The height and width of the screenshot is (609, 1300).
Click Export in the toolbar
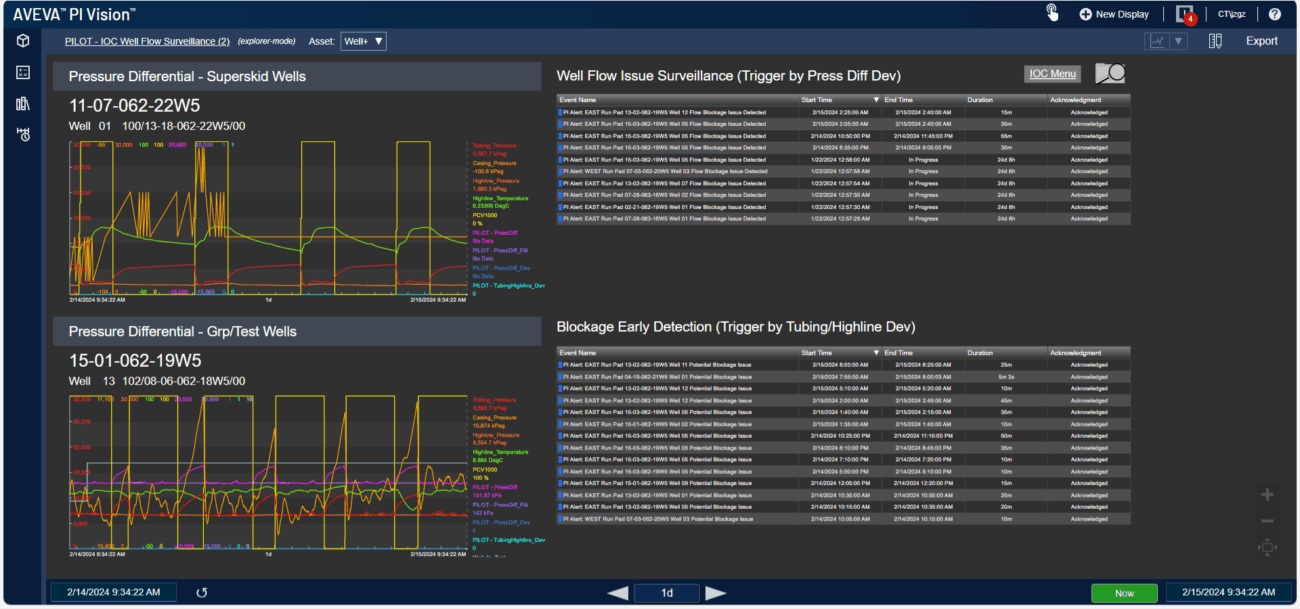(x=1261, y=41)
